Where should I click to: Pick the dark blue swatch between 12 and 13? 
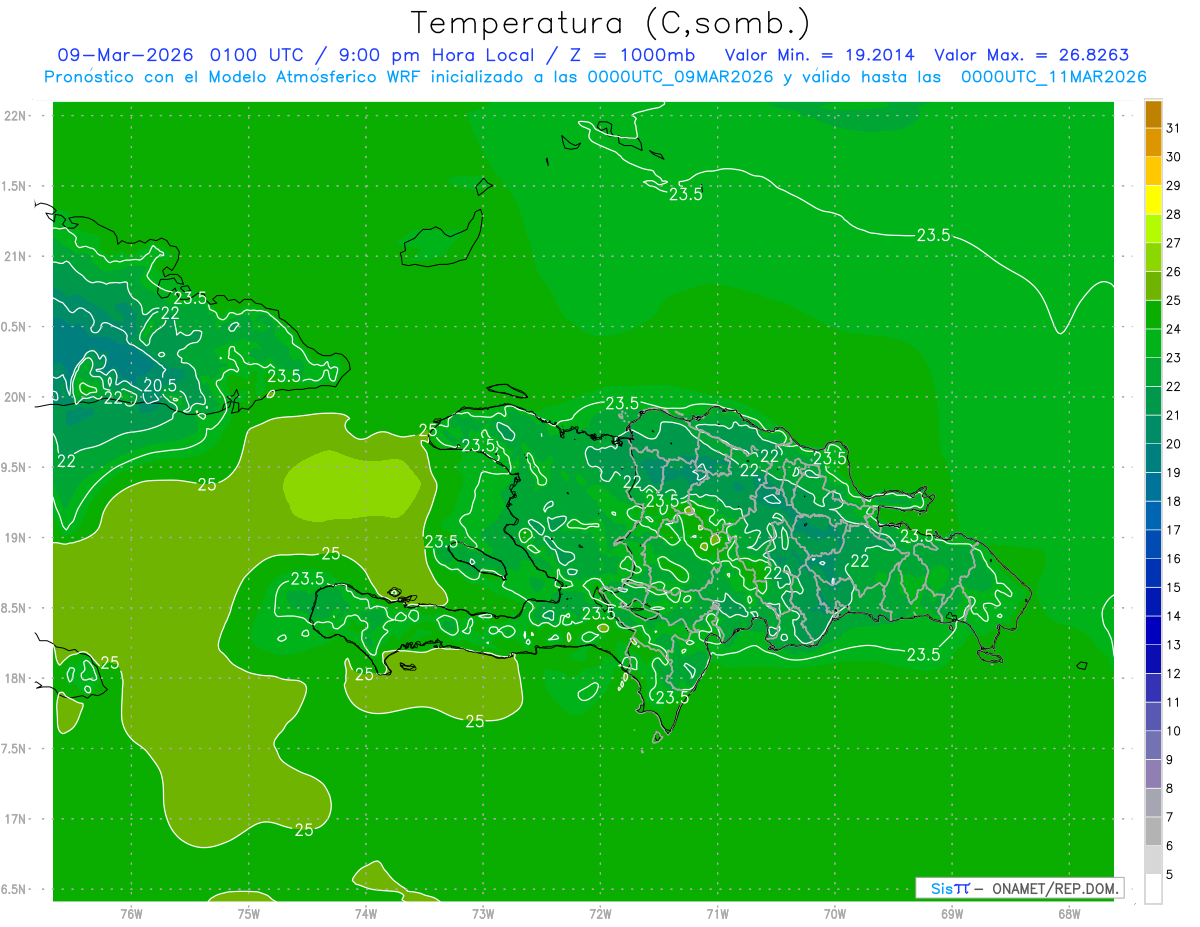click(x=1153, y=659)
